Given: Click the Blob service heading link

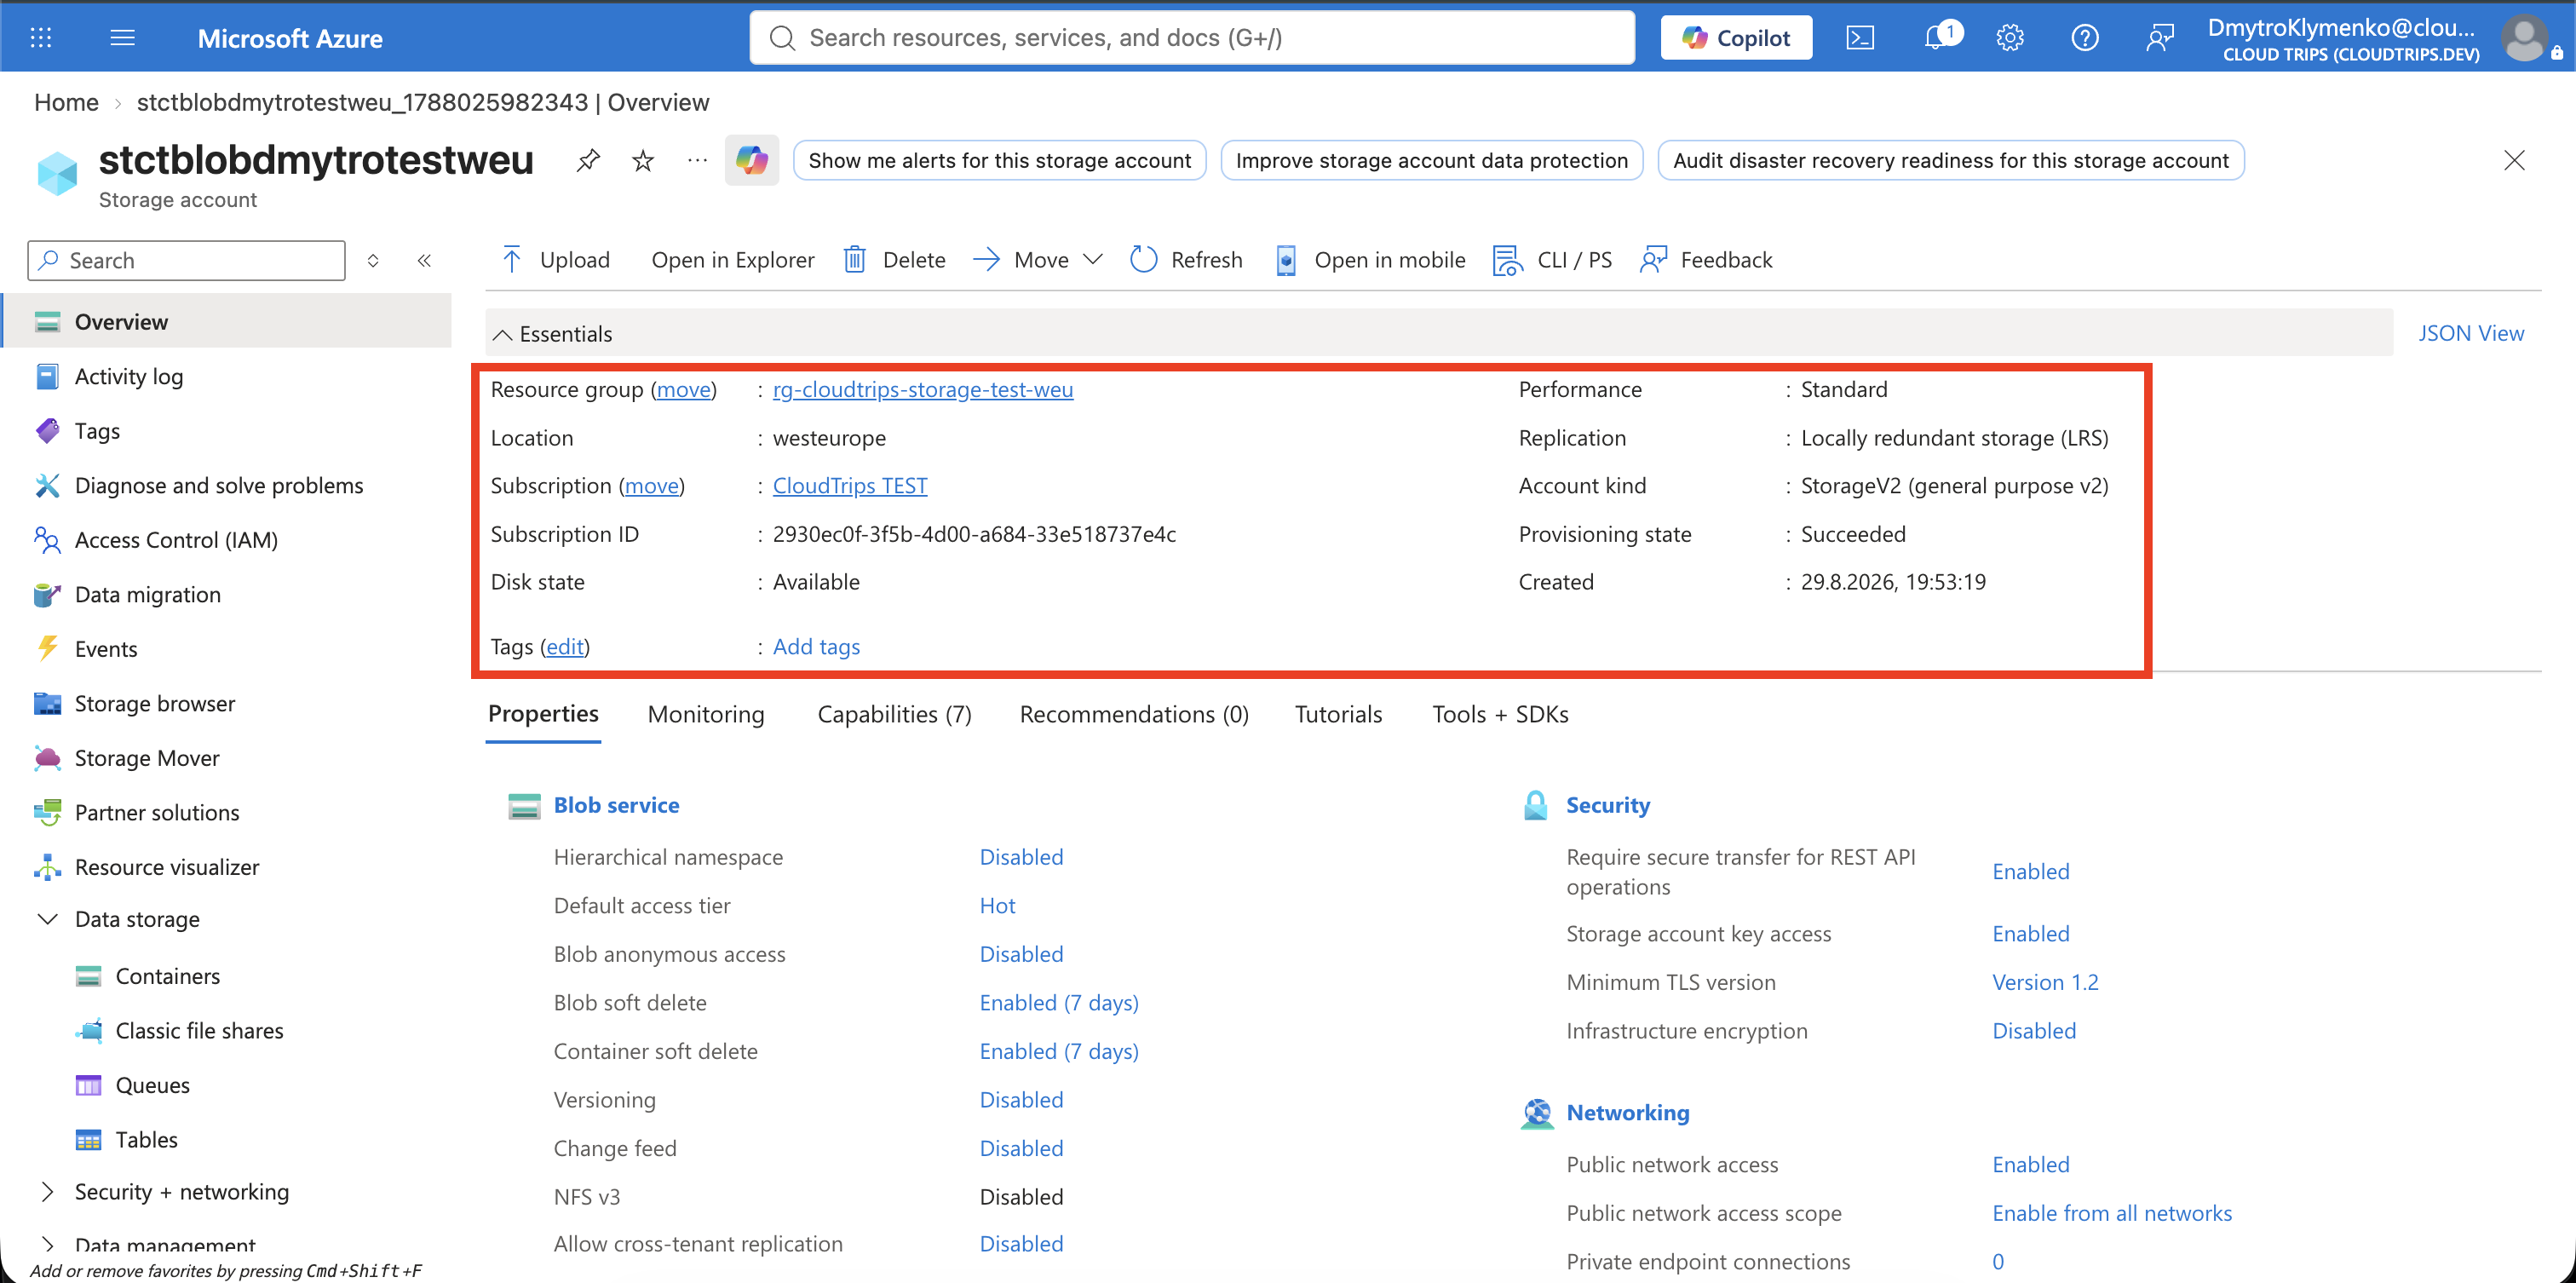Looking at the screenshot, I should coord(616,805).
